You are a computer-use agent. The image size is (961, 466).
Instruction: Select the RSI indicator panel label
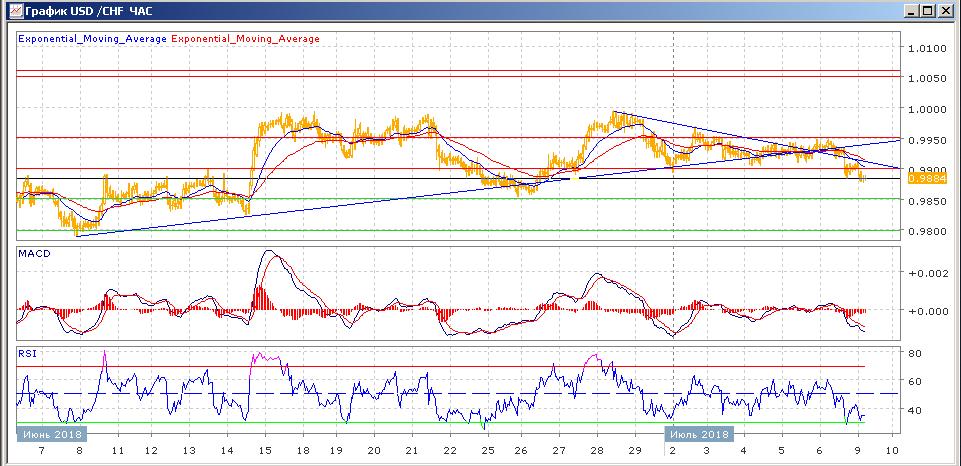pos(27,352)
